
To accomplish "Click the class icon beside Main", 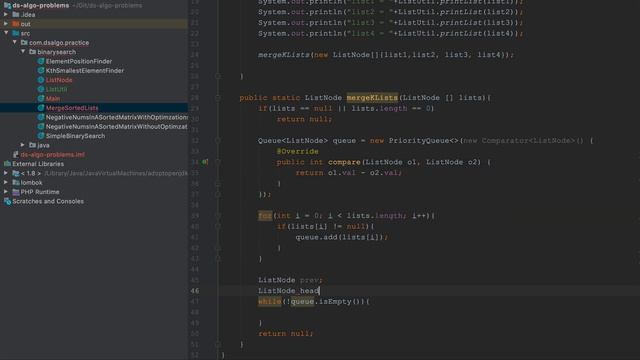I will (x=41, y=98).
